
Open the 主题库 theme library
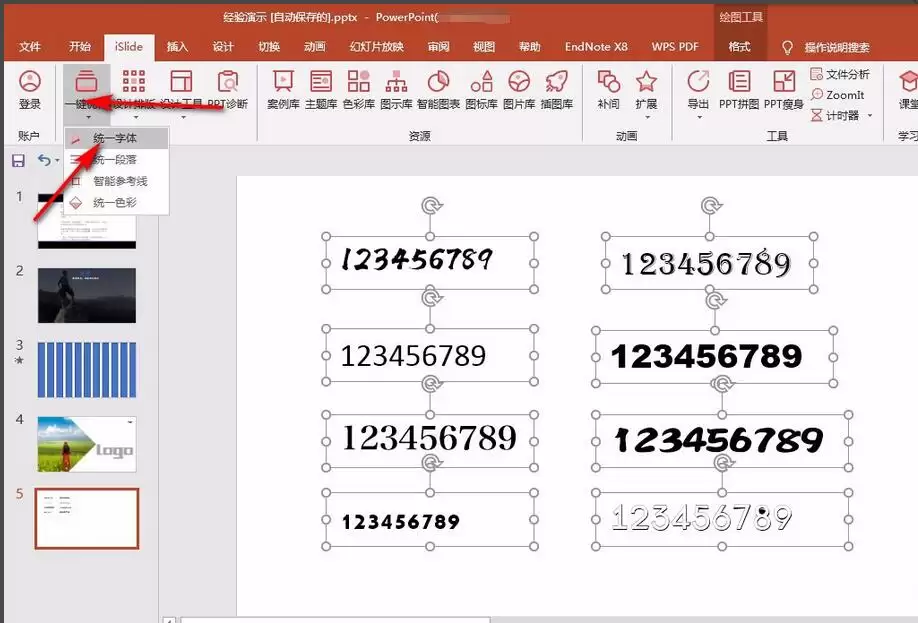[x=321, y=88]
